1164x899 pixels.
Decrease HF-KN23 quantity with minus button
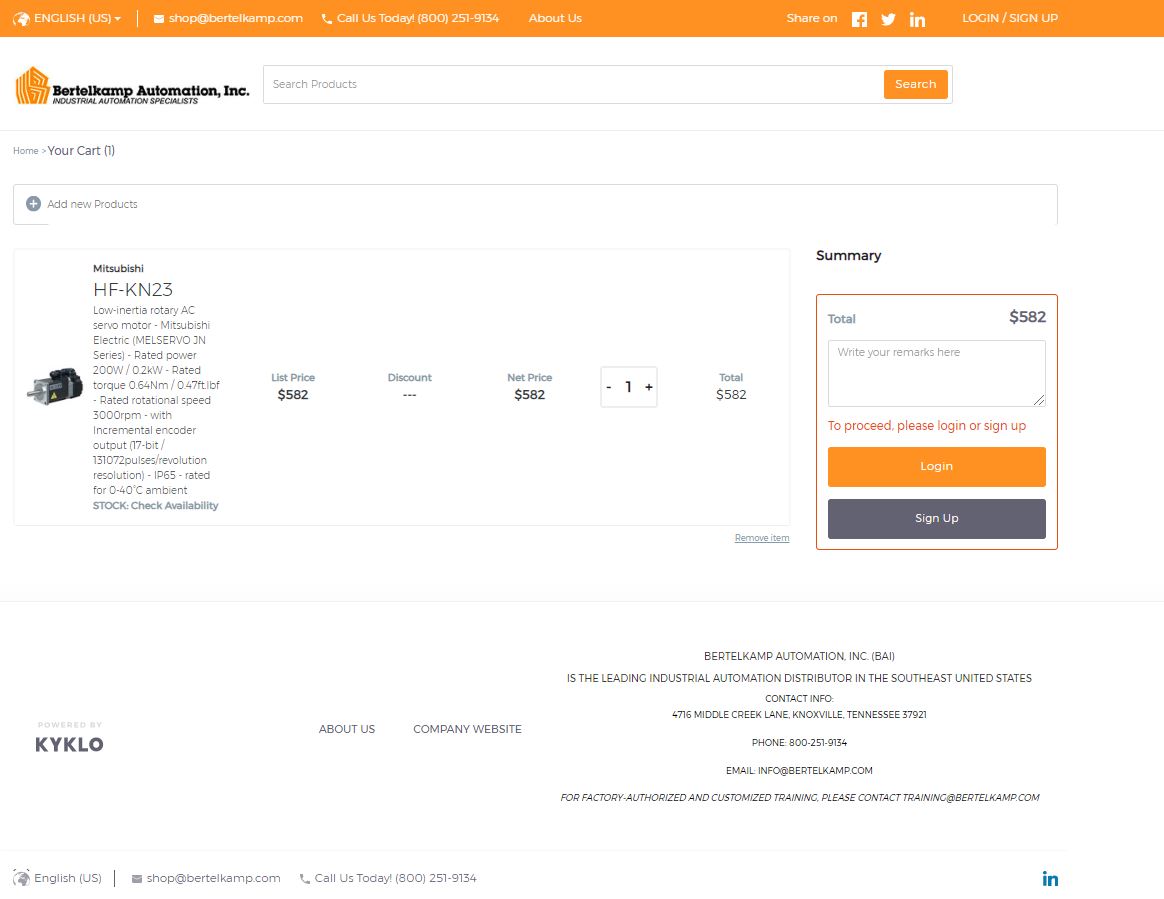[x=609, y=387]
